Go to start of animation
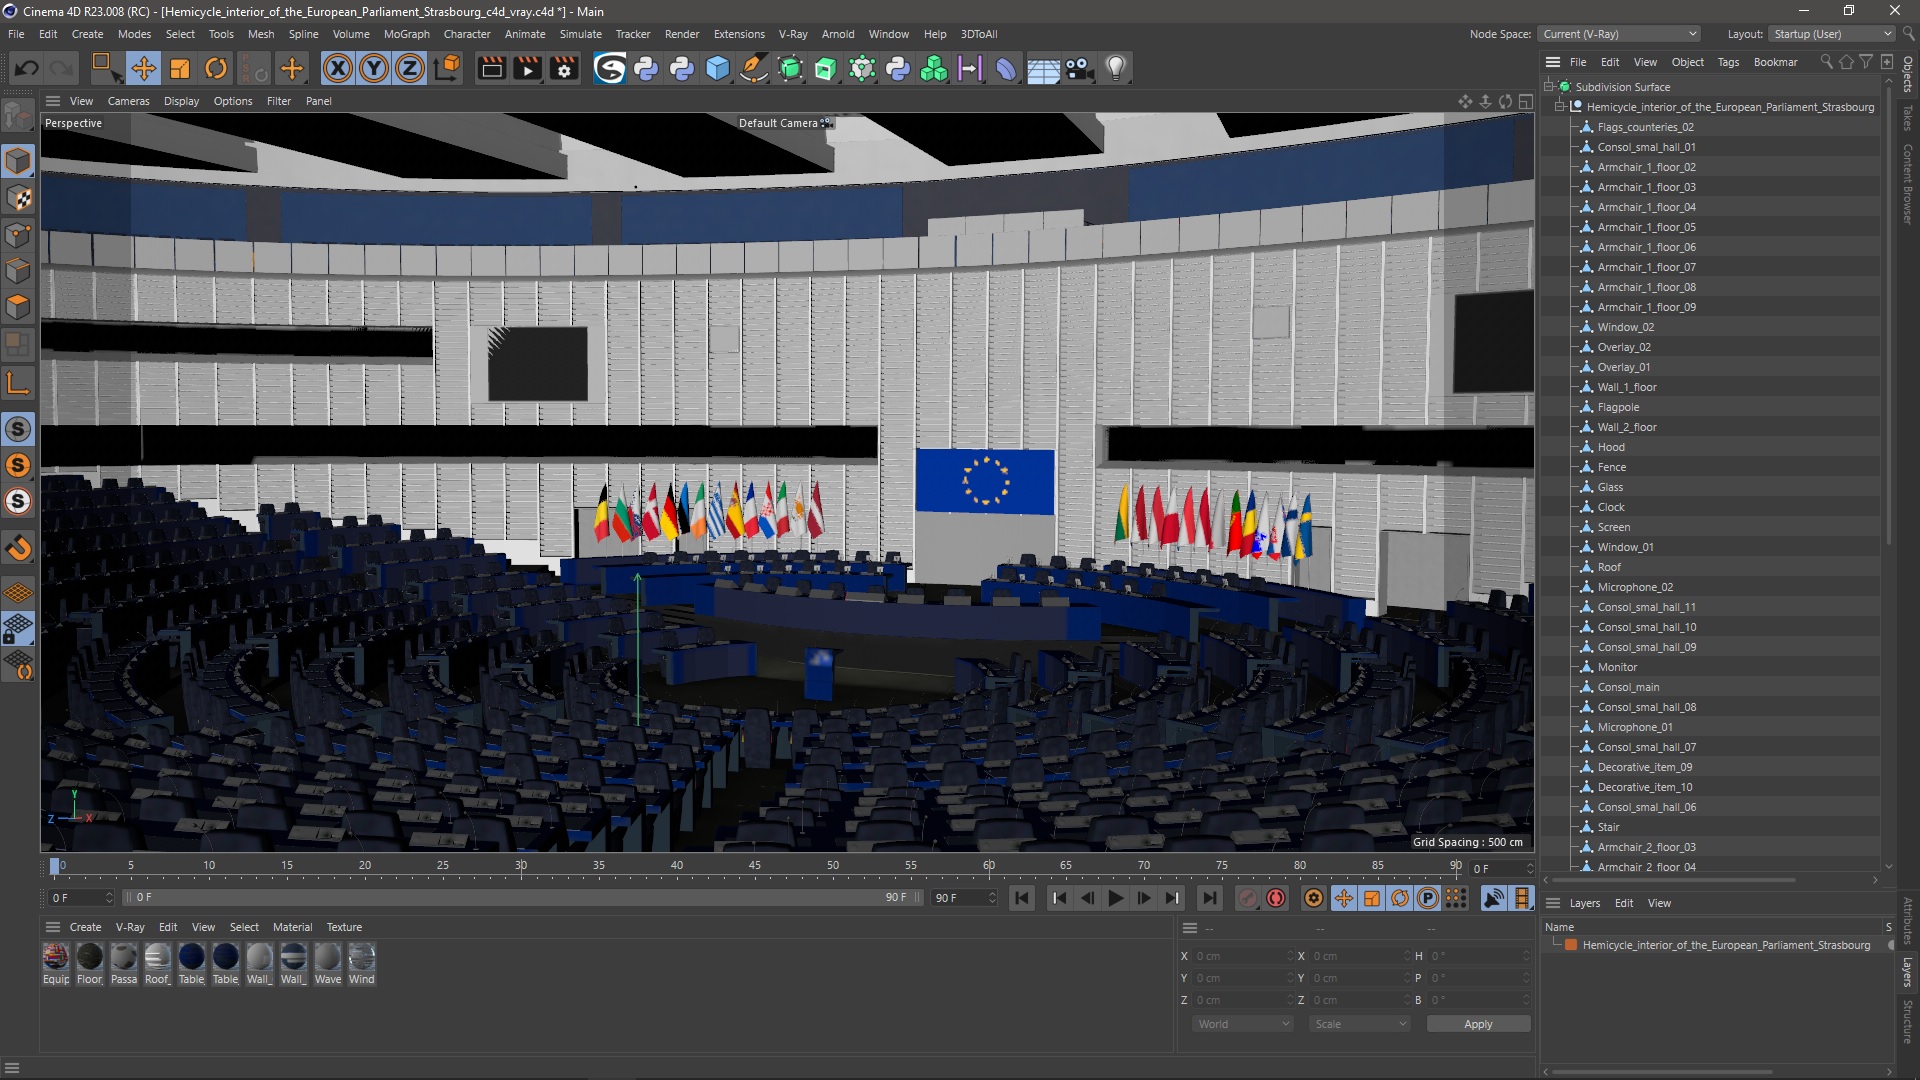1920x1080 pixels. click(x=1022, y=898)
